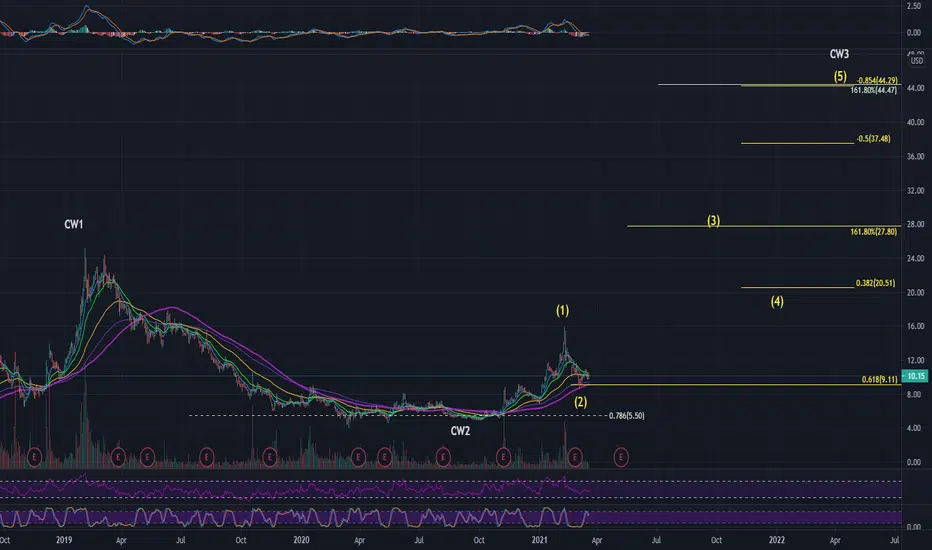Open the earnings marker aligned with Apr 2019
Viewport: 932px width, 550px height.
pyautogui.click(x=118, y=457)
